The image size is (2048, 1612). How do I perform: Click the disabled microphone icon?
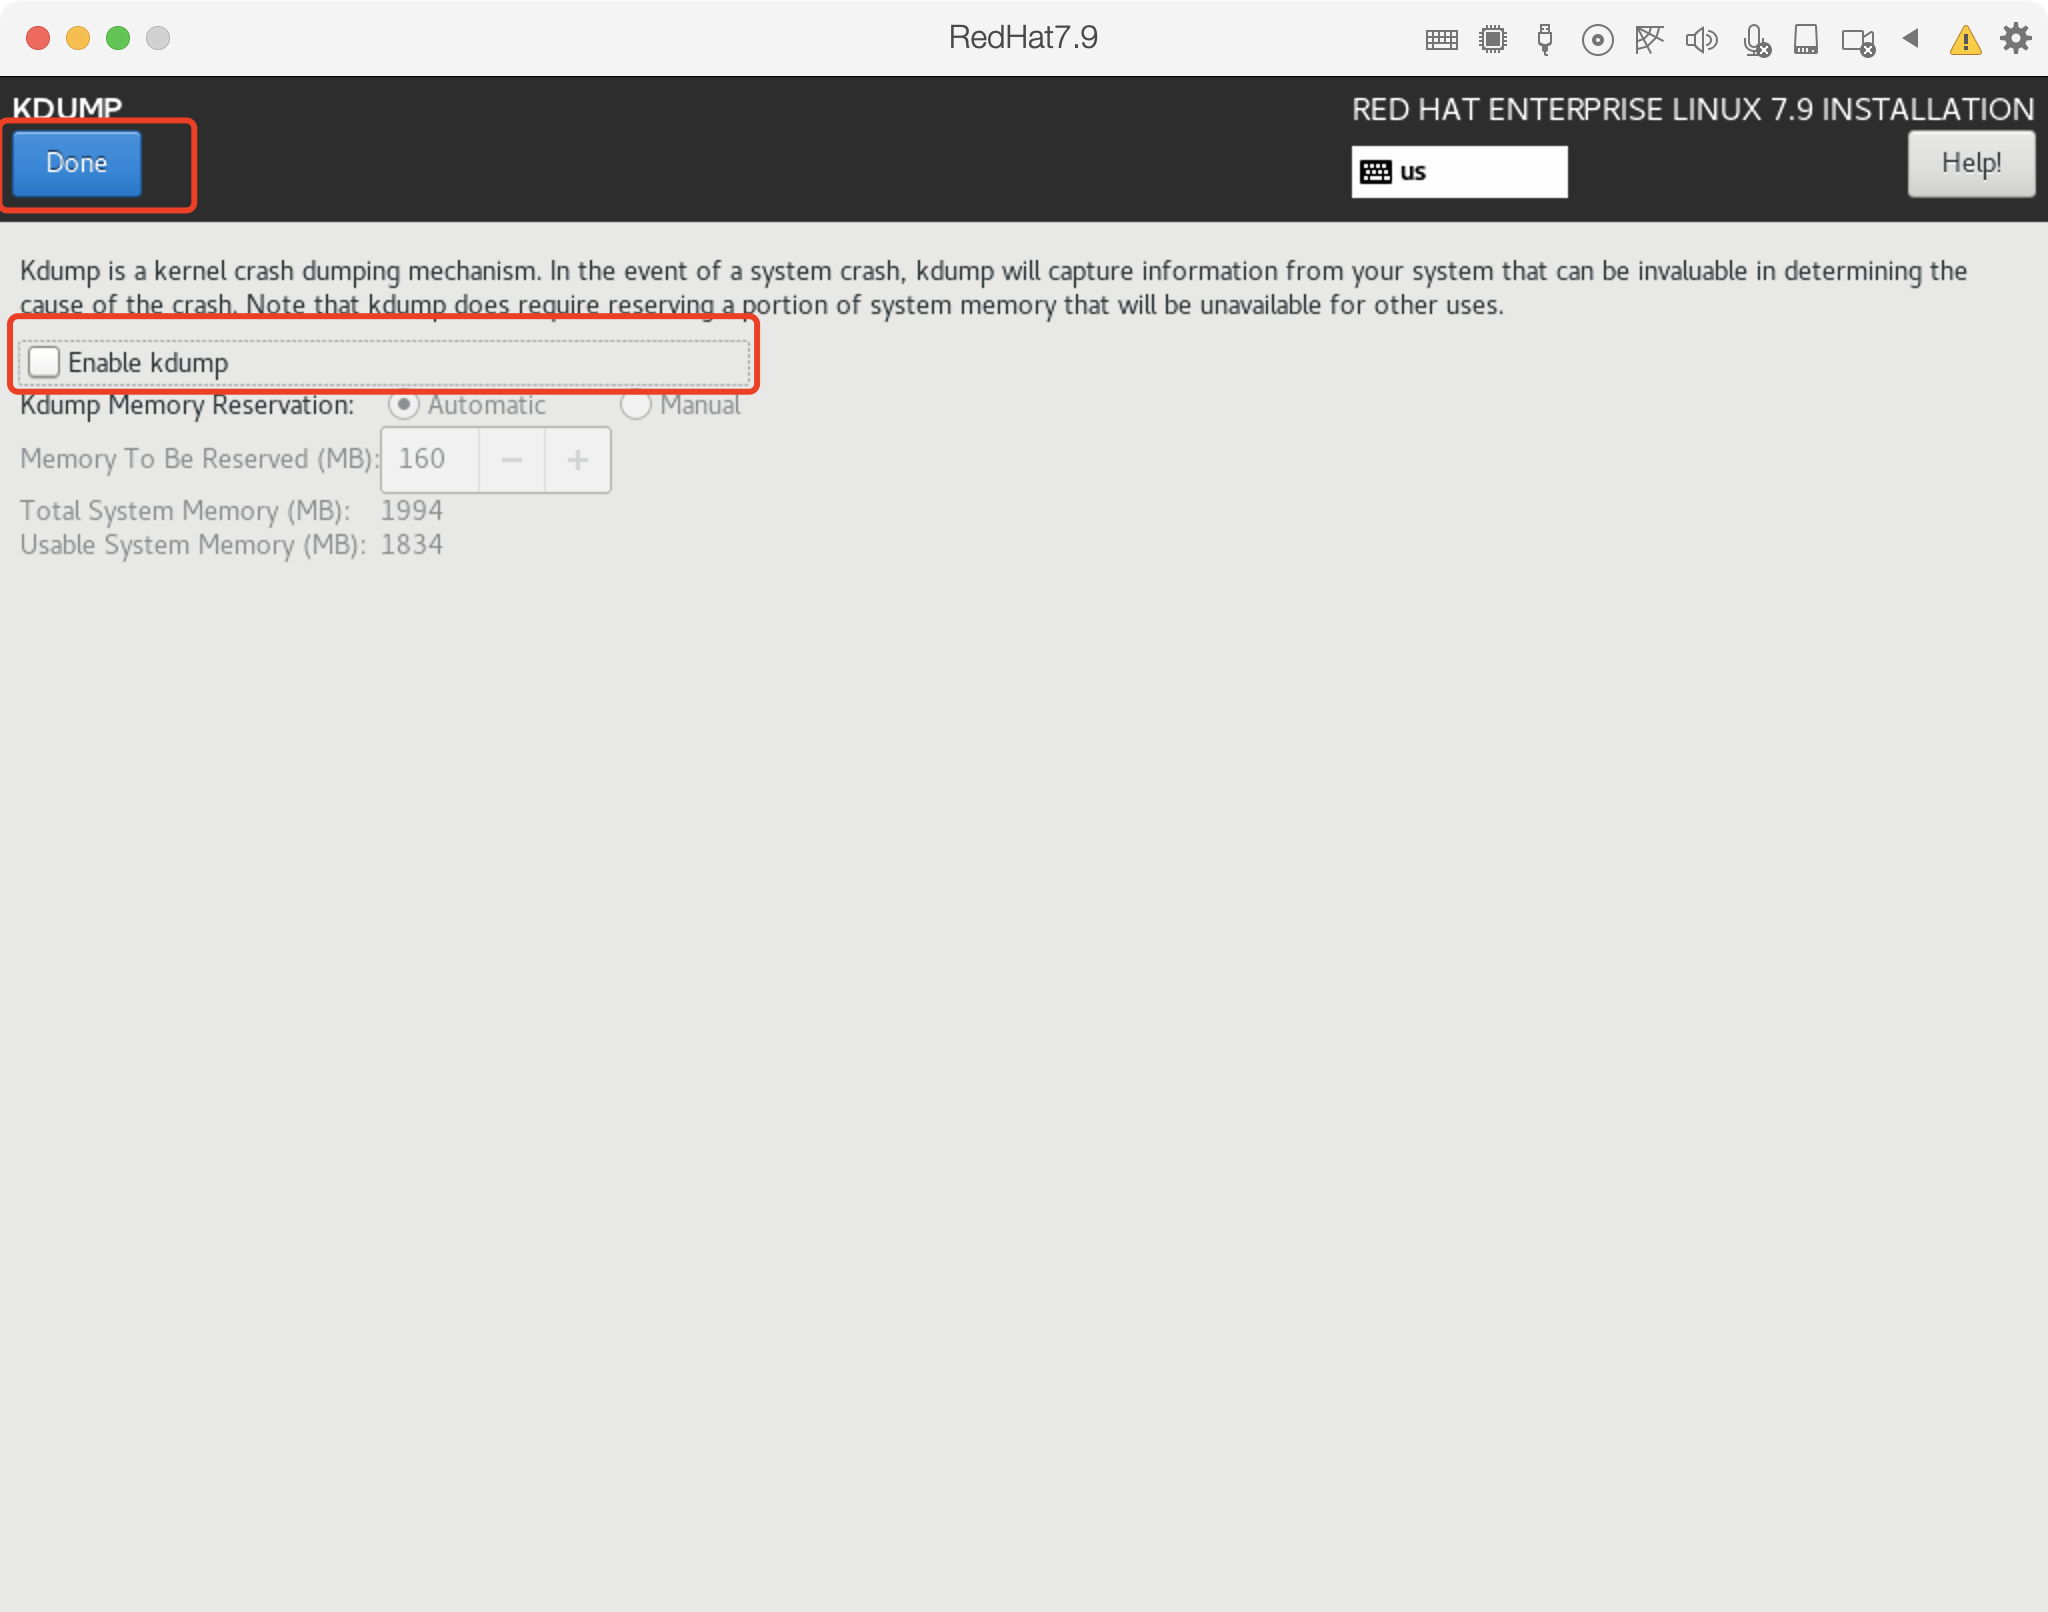coord(1755,40)
